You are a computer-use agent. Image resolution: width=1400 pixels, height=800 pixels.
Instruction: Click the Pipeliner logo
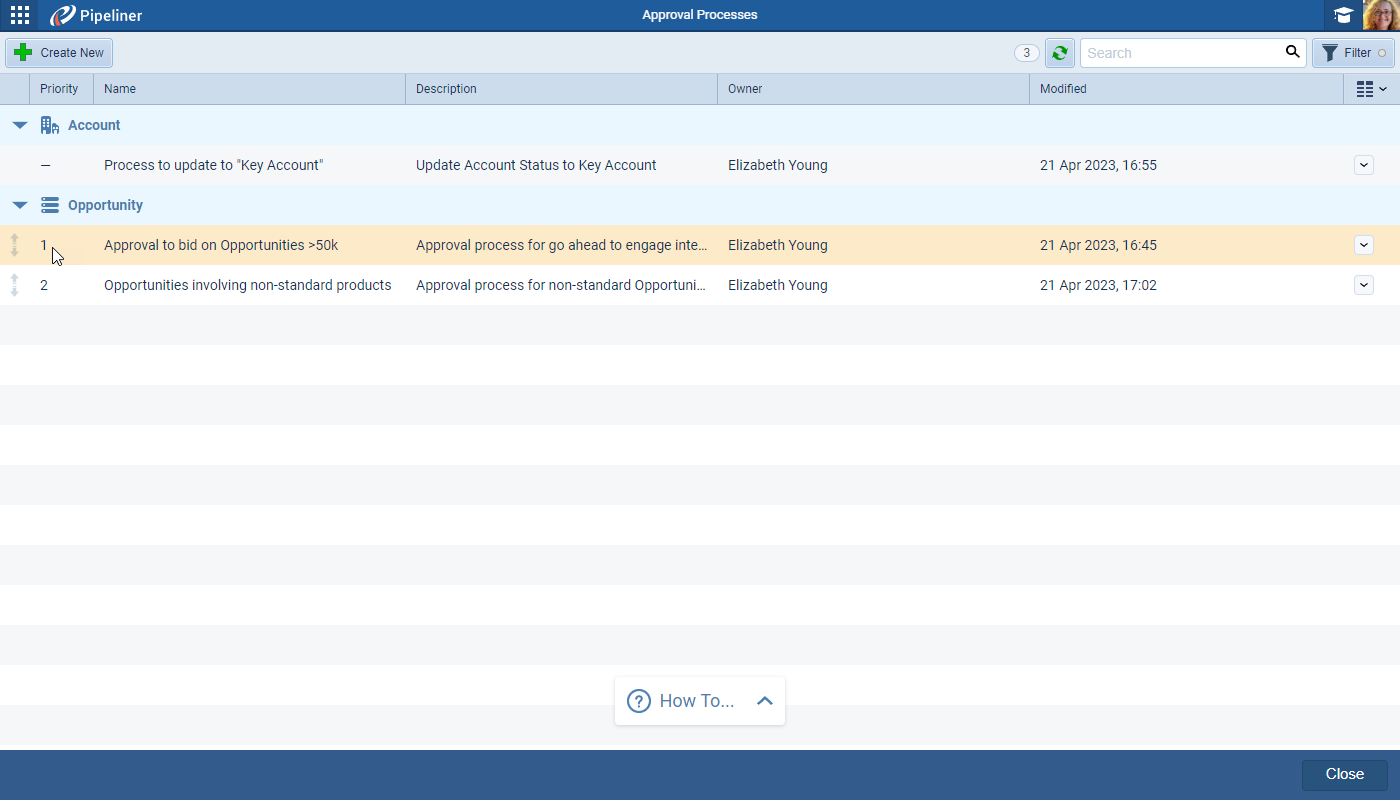(96, 15)
